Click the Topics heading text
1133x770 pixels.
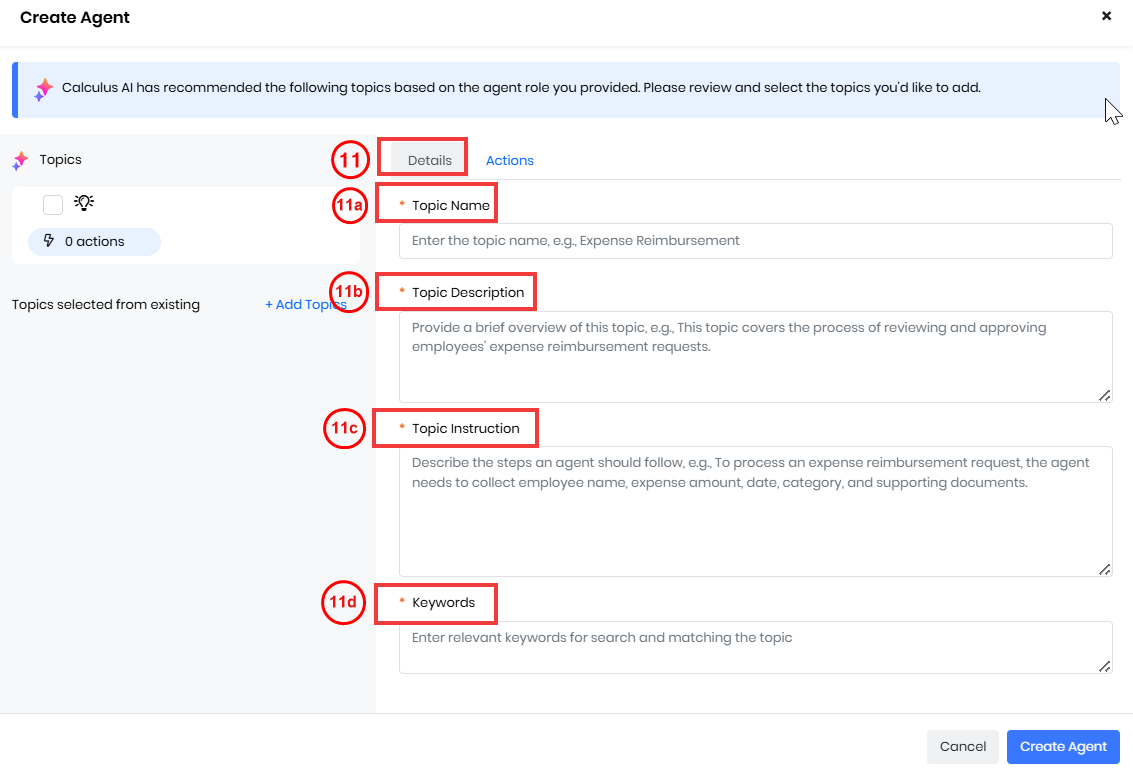coord(61,160)
